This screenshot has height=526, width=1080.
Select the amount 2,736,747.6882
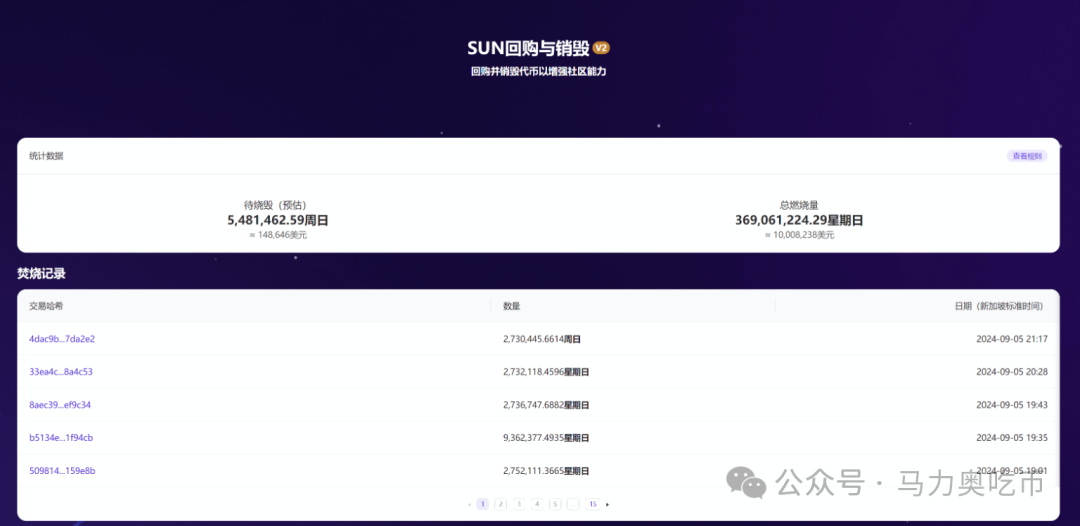point(534,405)
